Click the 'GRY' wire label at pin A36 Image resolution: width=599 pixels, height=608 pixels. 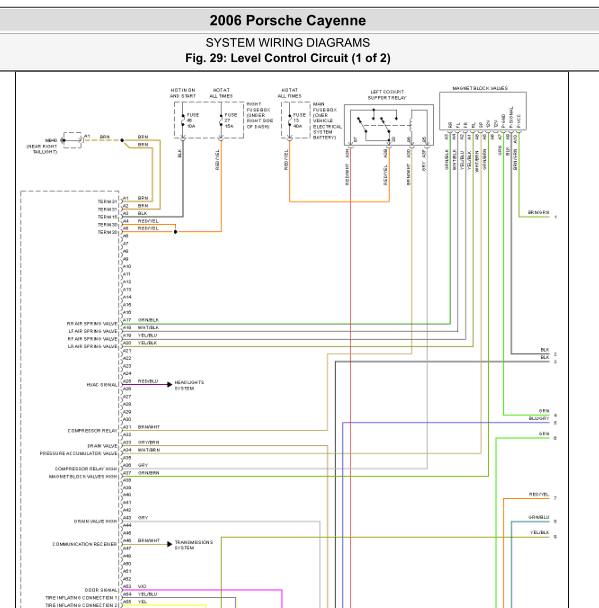coord(143,465)
